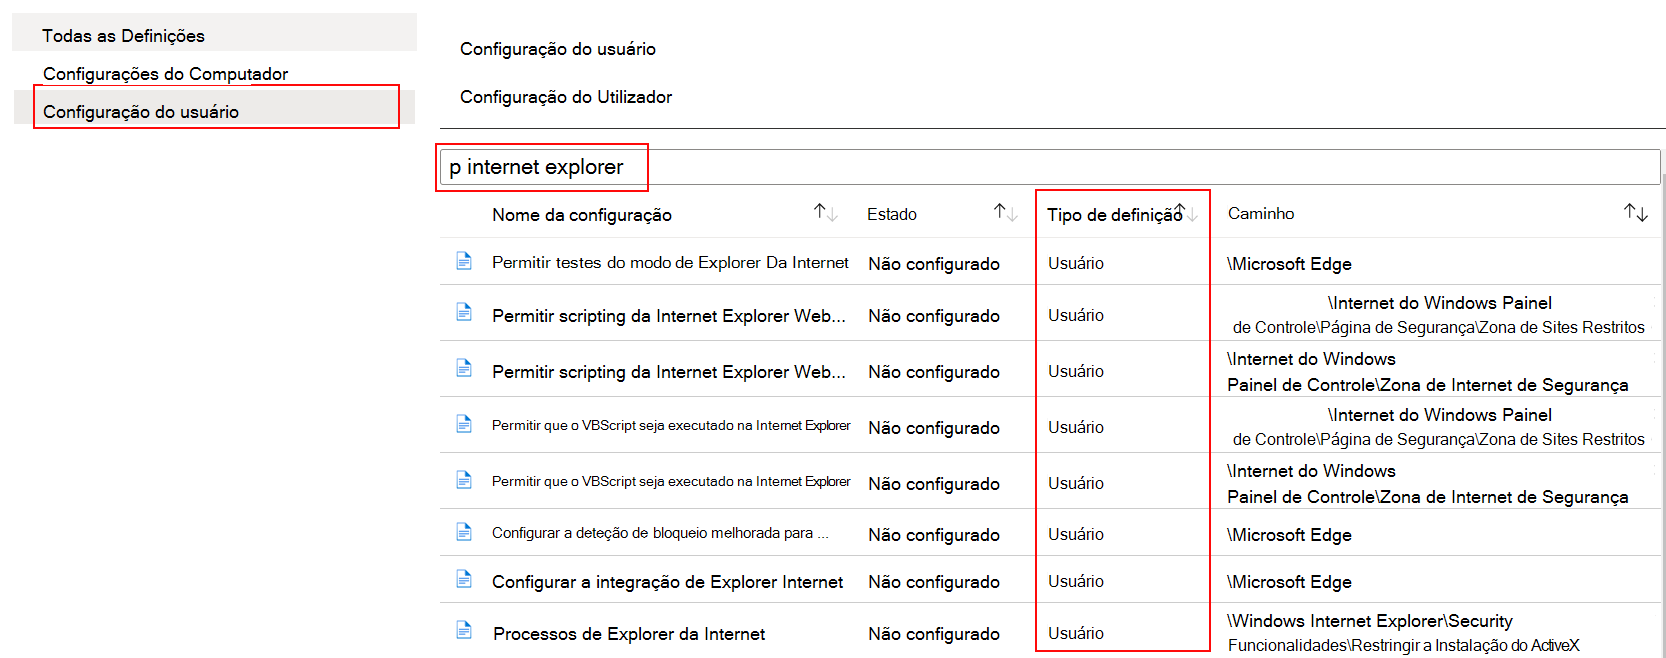
Task: Click document icon beside Microsoft Edge Configurar a deteção row
Action: [x=464, y=532]
